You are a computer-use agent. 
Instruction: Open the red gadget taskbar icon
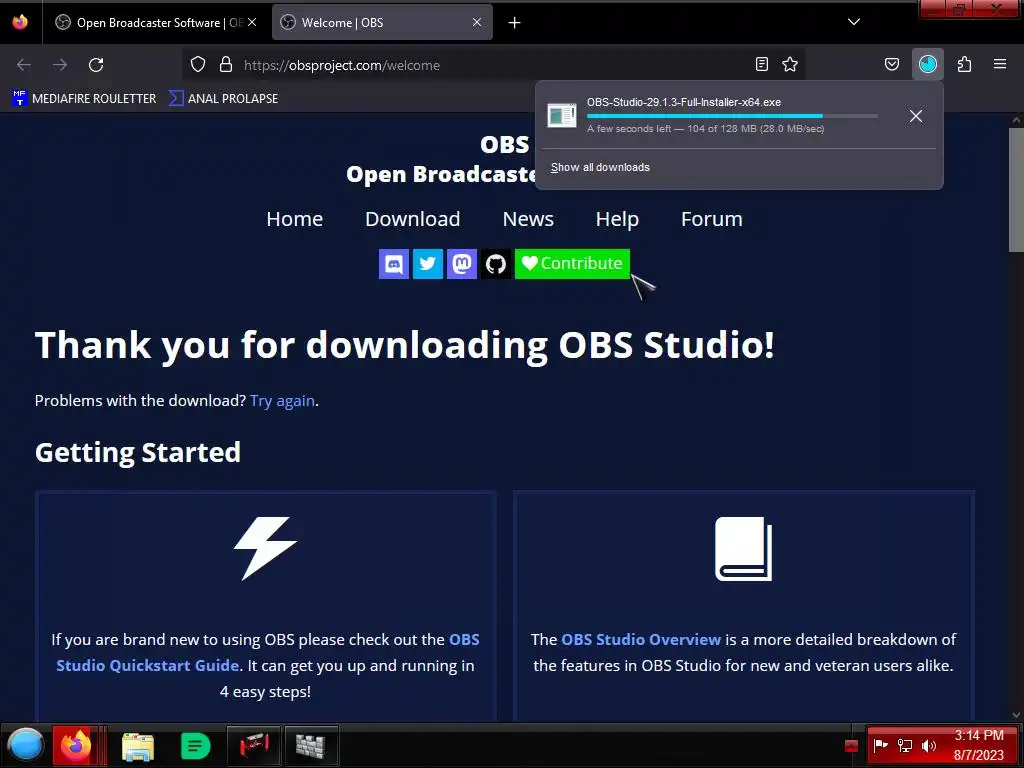coord(254,745)
